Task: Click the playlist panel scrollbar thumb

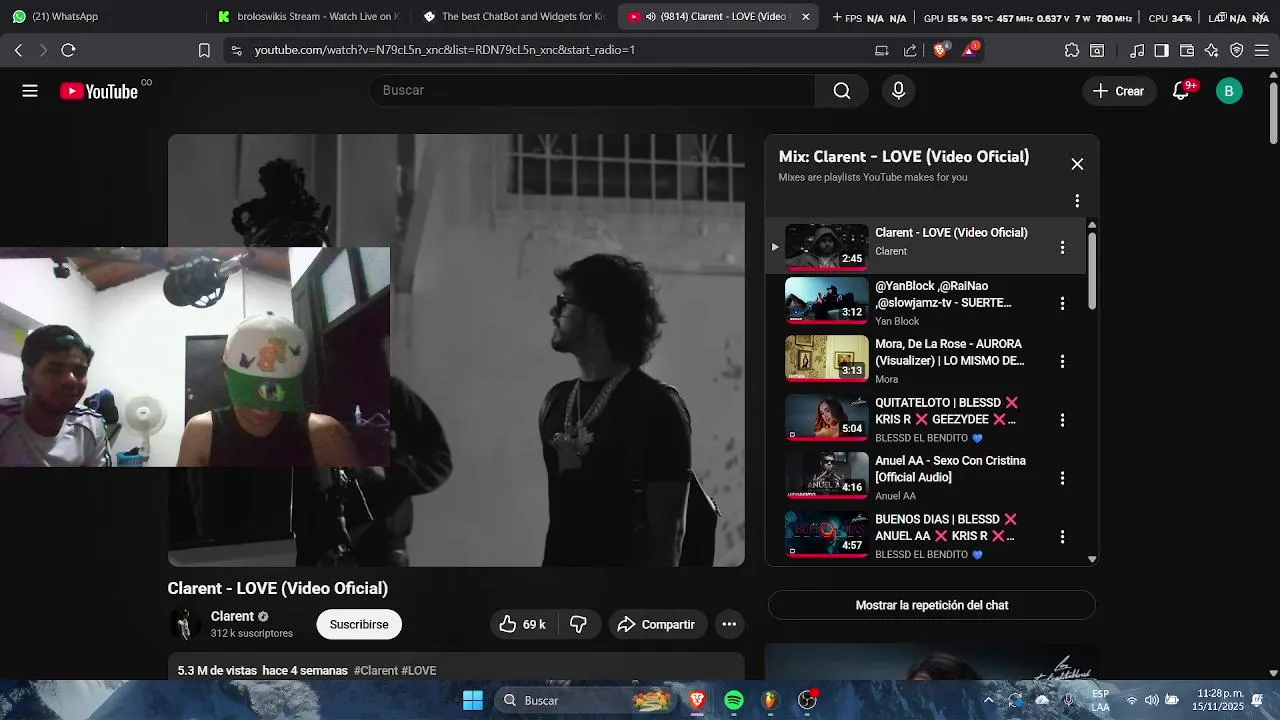Action: (1092, 270)
